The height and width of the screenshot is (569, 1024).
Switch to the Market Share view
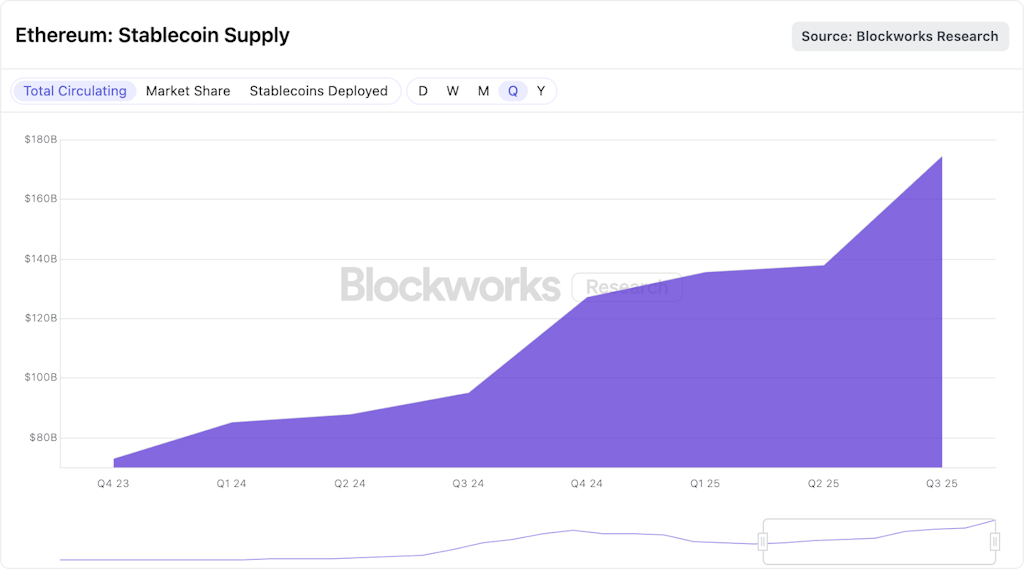188,91
